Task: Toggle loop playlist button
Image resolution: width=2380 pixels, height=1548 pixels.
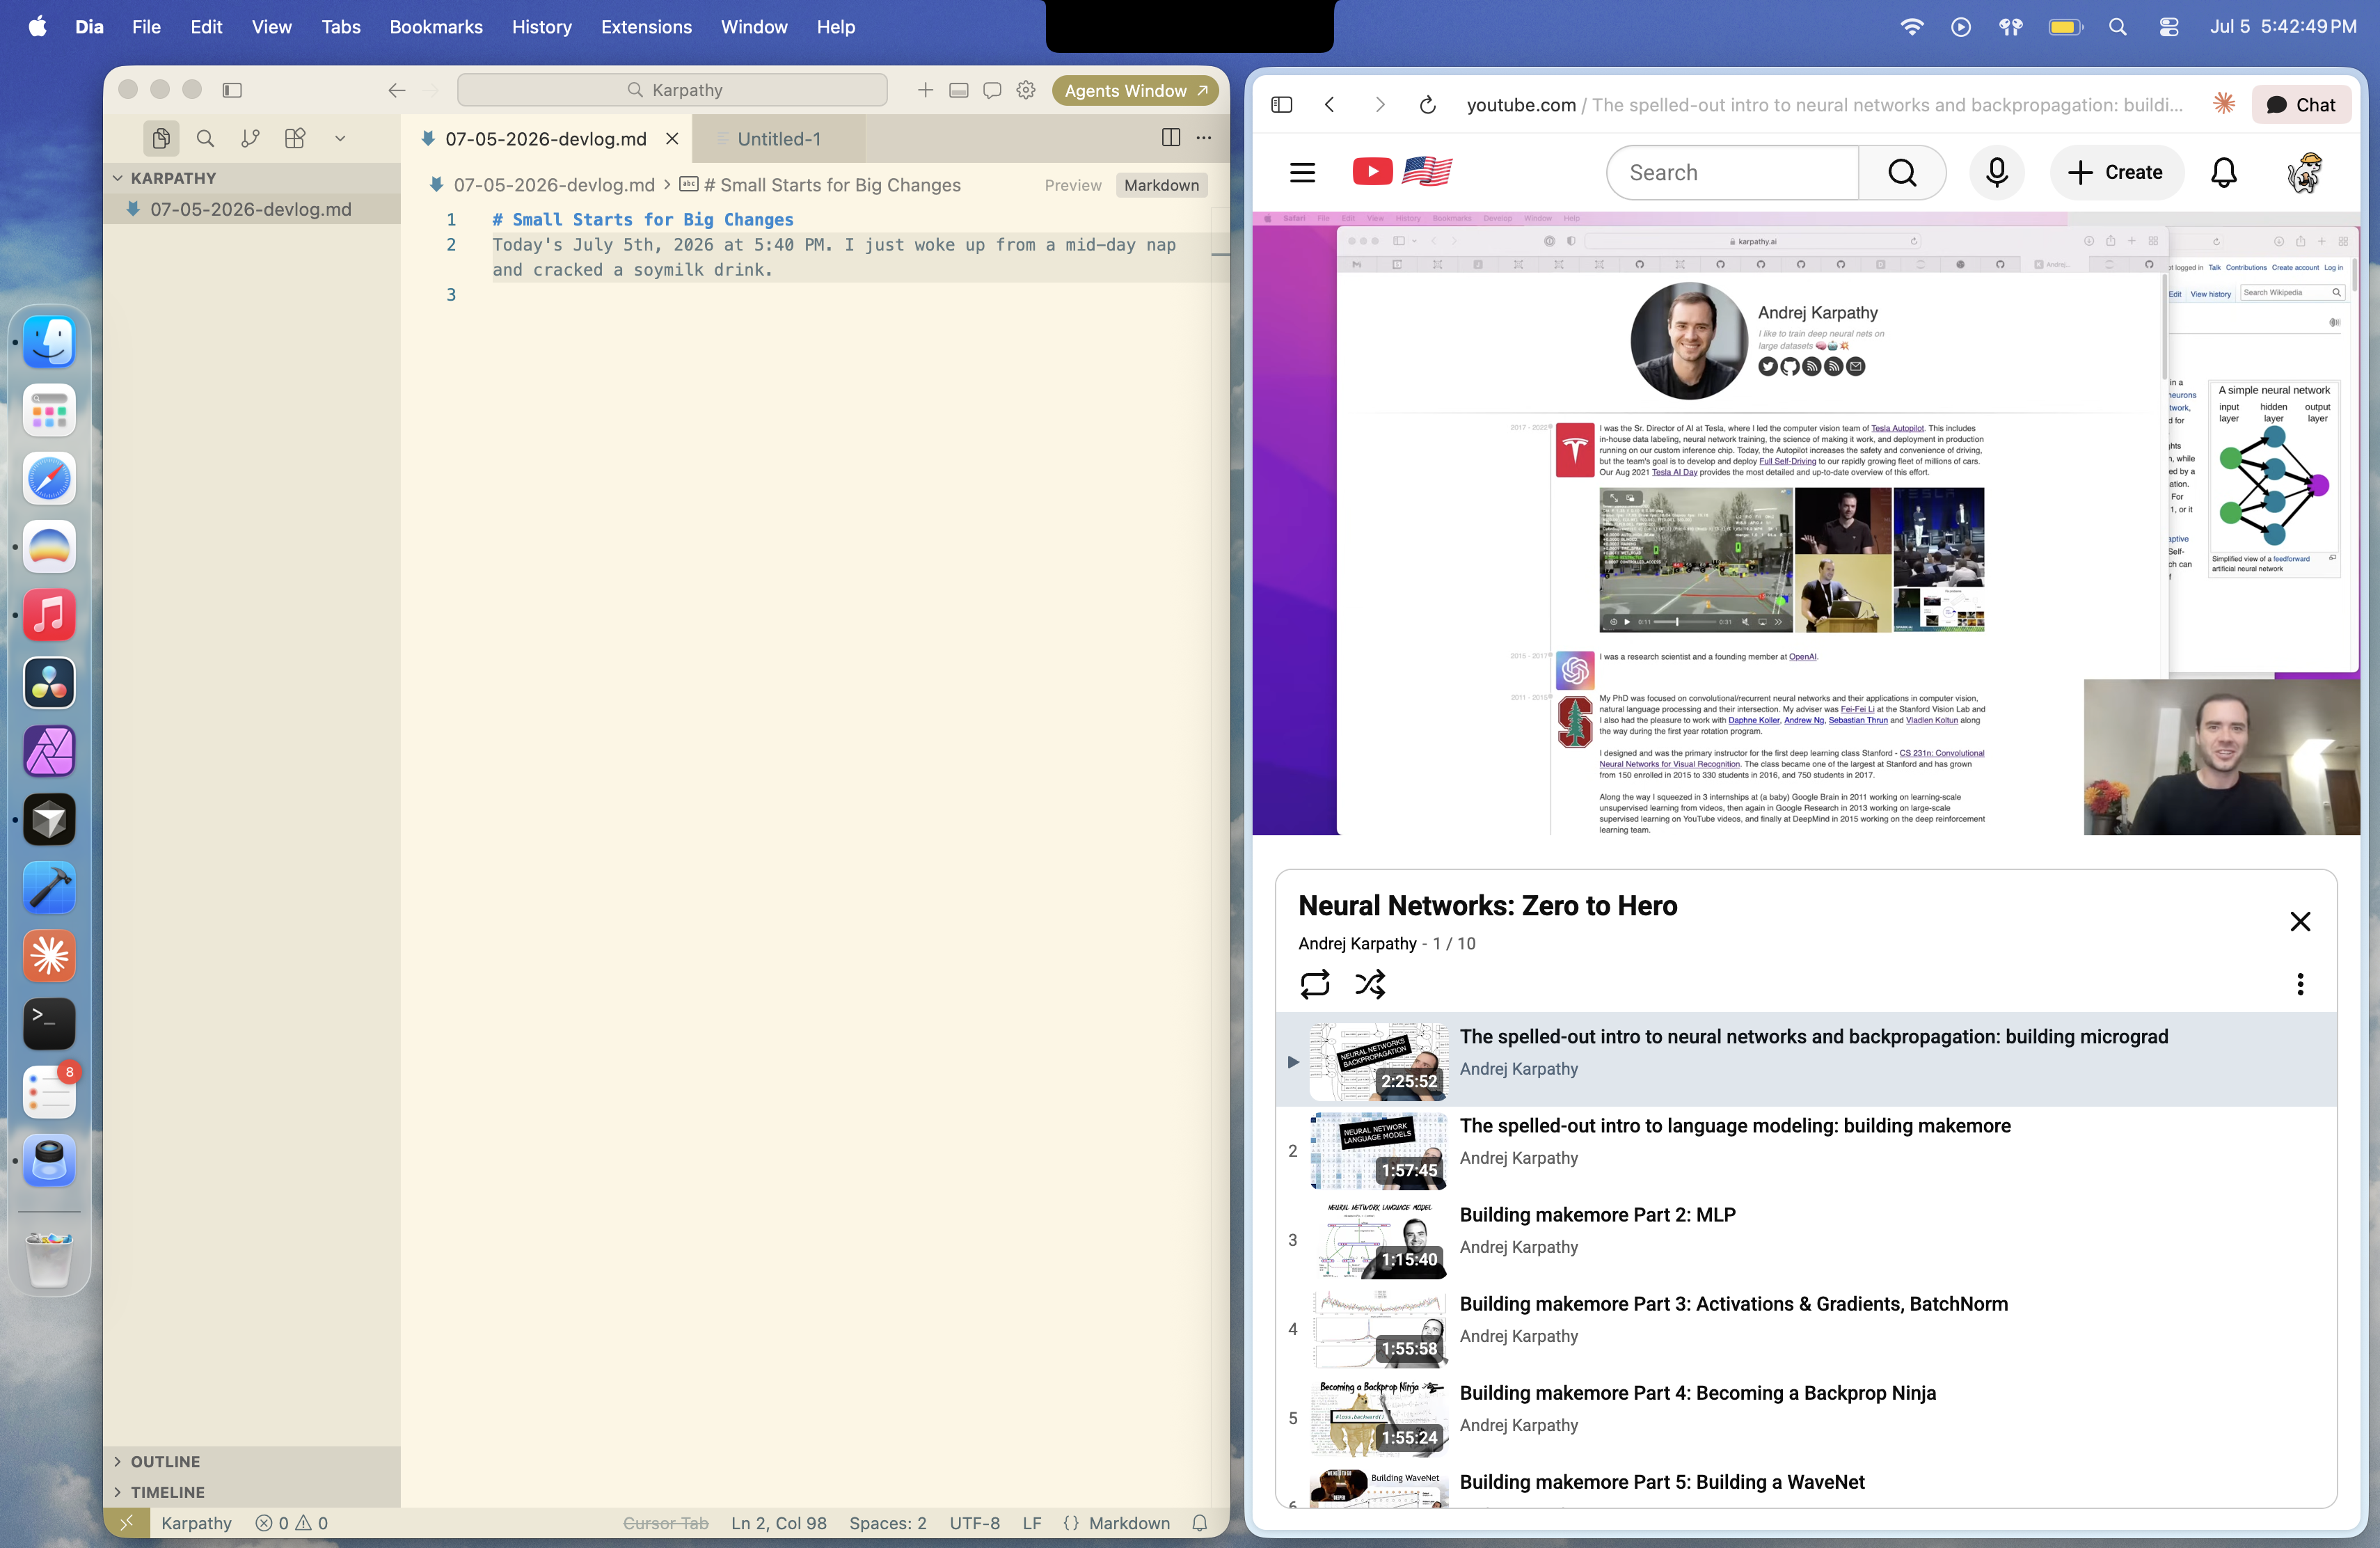Action: [1315, 984]
